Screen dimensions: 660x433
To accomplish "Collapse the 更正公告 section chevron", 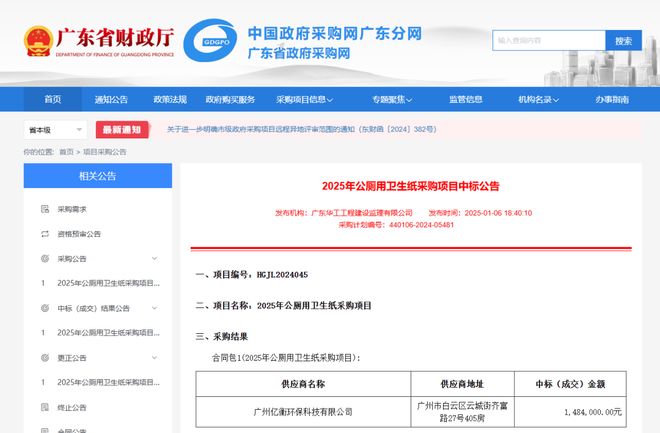I will (154, 358).
